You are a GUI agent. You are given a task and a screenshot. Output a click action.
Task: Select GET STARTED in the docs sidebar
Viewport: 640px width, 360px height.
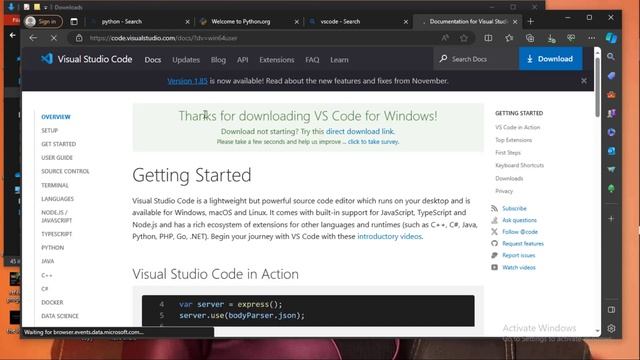(58, 144)
